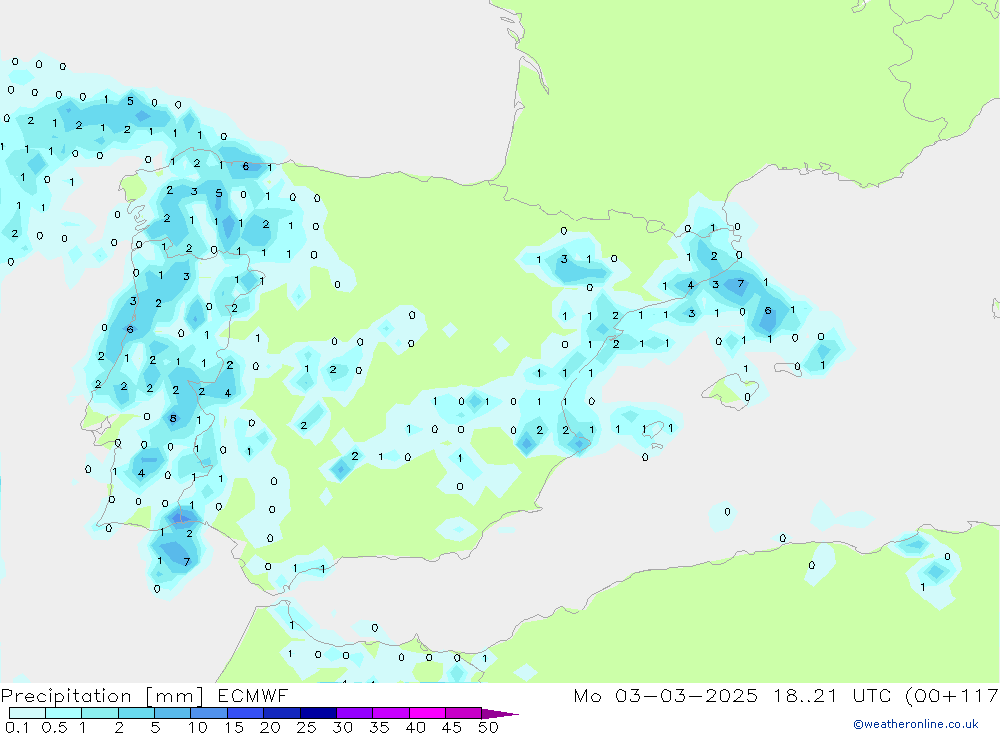Screen dimensions: 1000x733
Task: Click the legend scale label '10'
Action: tap(198, 727)
